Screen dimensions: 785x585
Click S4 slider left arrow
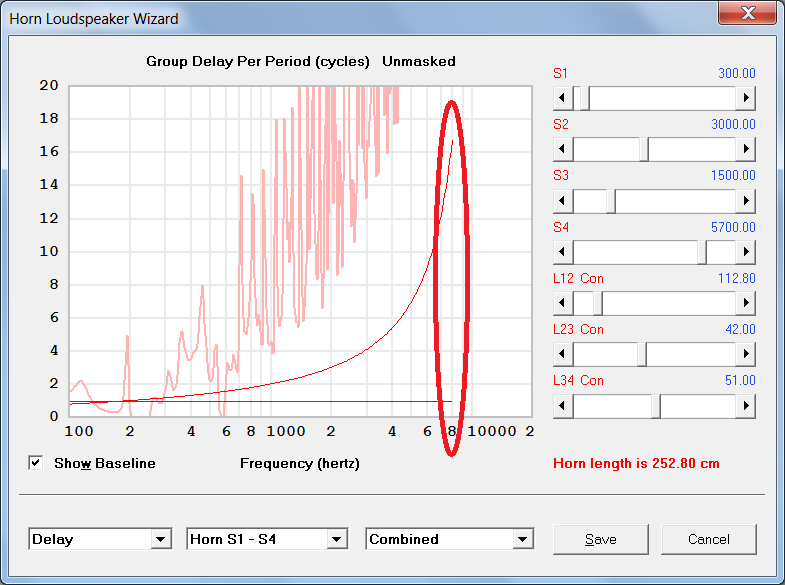coord(563,252)
